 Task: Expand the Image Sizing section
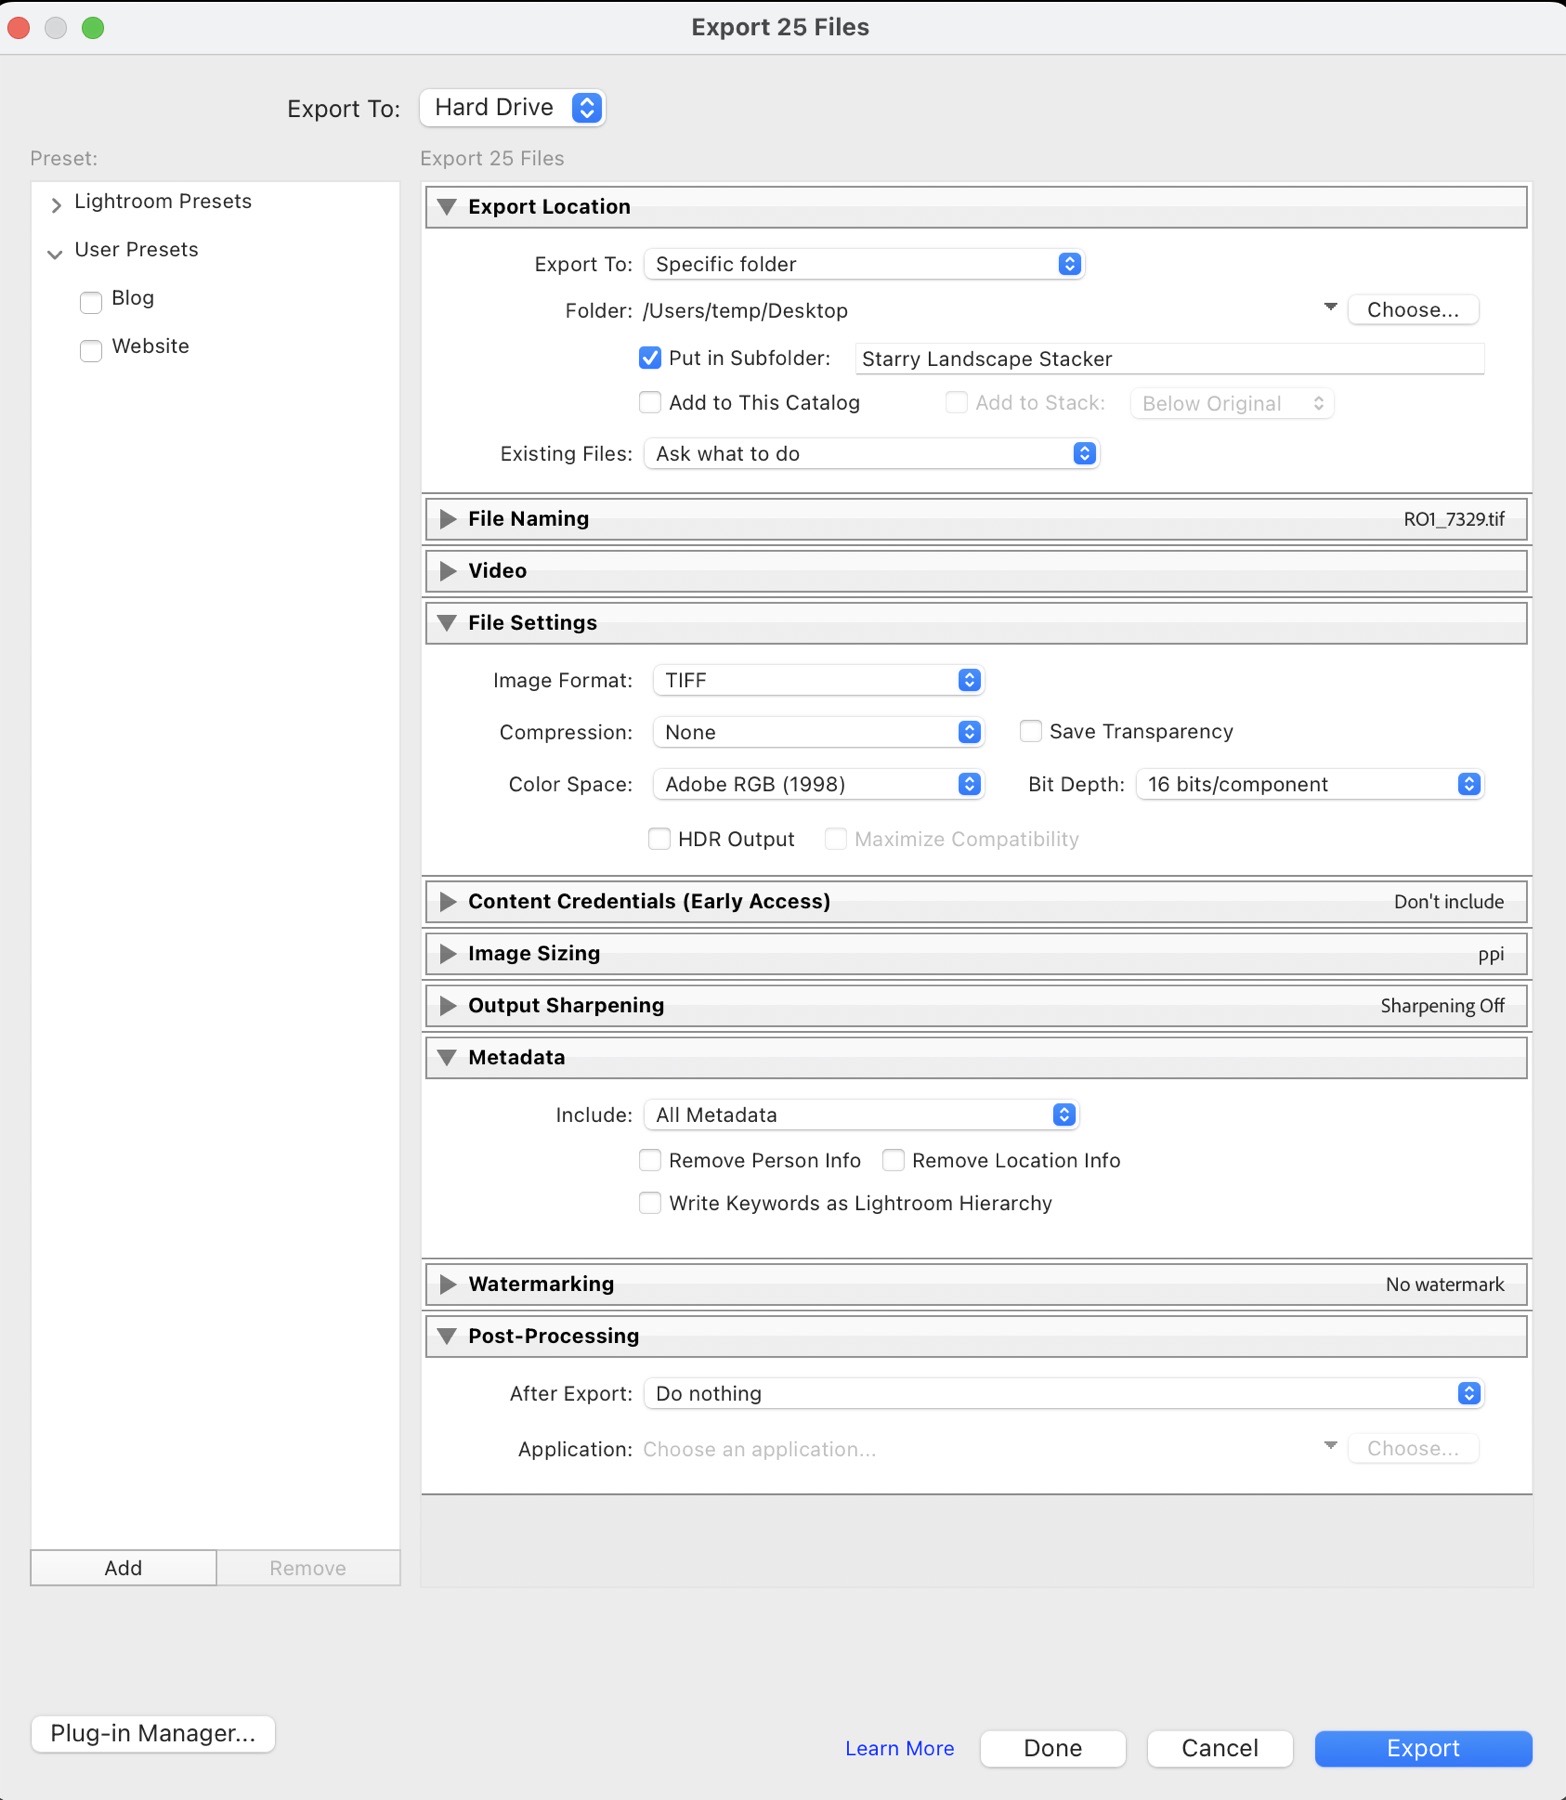pyautogui.click(x=447, y=954)
